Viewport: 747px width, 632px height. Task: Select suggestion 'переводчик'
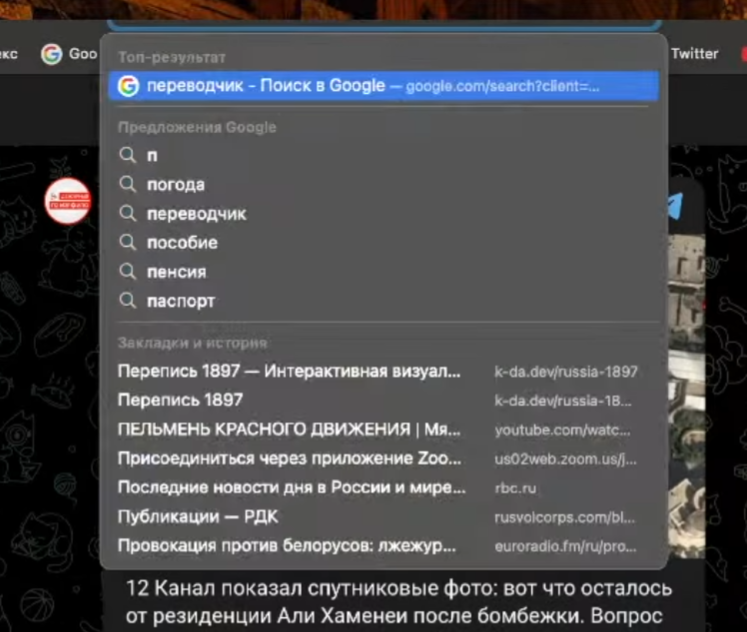384,213
